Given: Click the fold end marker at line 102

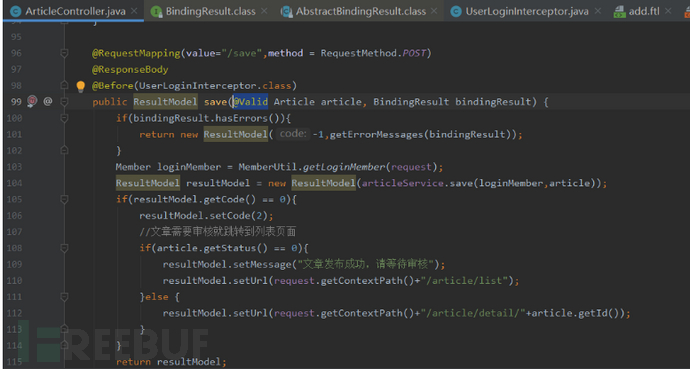Looking at the screenshot, I should 64,150.
